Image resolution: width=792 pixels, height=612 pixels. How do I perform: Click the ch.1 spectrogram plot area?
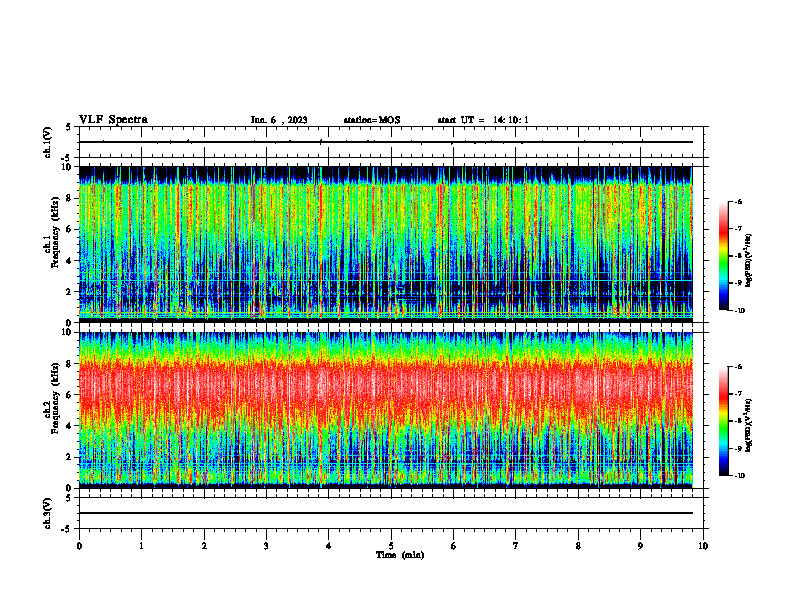(x=386, y=244)
